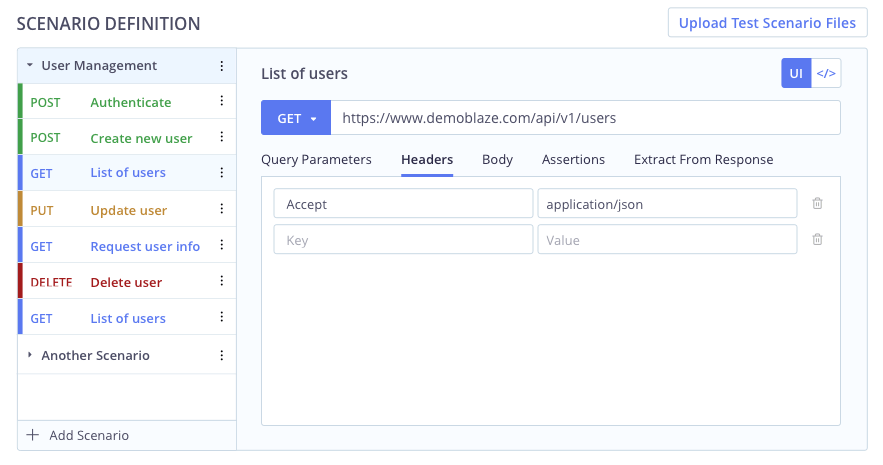Expand the Another Scenario group
The width and height of the screenshot is (883, 465).
(x=30, y=355)
